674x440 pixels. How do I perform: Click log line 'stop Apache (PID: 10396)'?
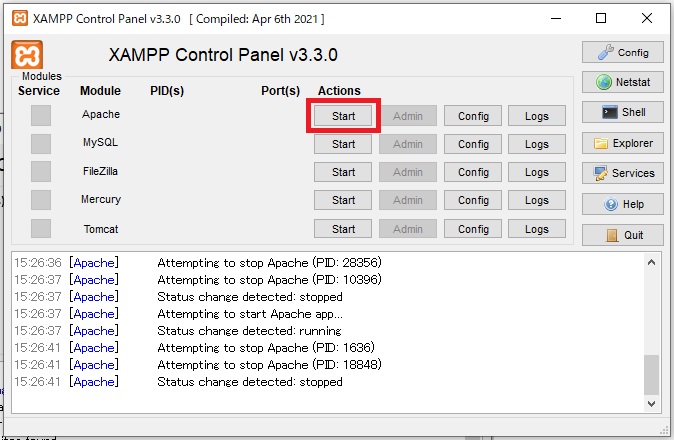[269, 280]
